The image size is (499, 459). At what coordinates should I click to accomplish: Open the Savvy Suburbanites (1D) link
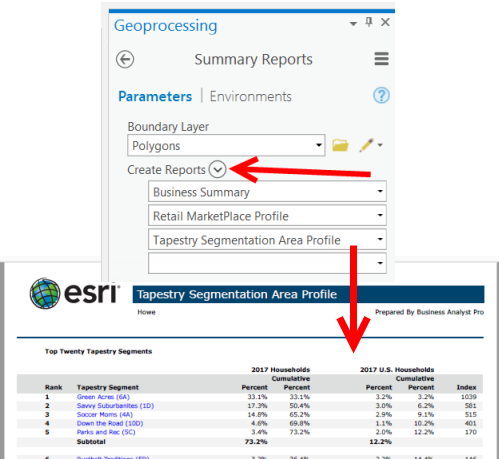pyautogui.click(x=115, y=406)
